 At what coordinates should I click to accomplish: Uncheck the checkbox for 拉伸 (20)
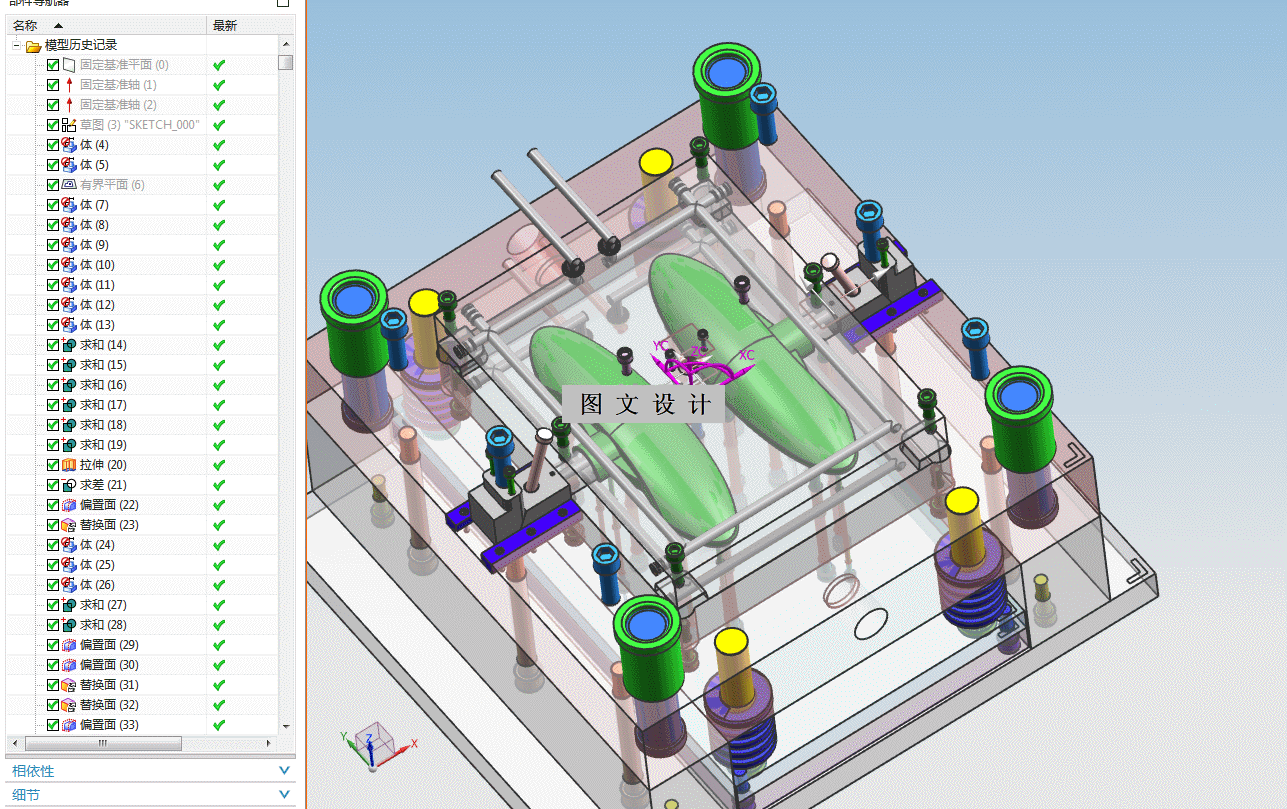point(53,465)
